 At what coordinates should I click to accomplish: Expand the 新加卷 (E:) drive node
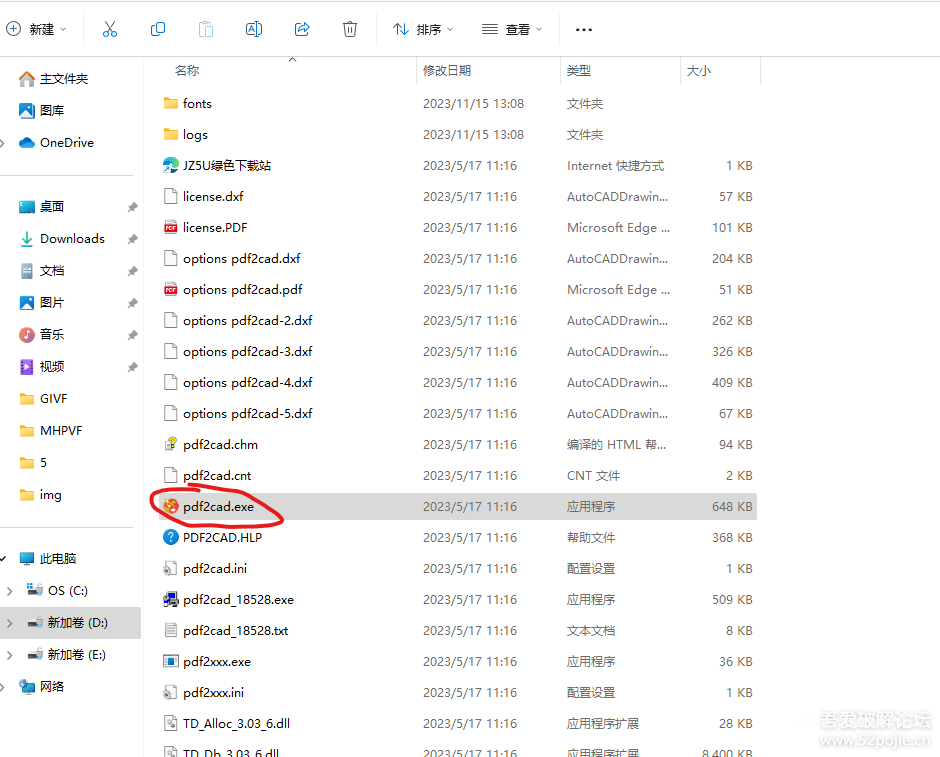tap(10, 655)
